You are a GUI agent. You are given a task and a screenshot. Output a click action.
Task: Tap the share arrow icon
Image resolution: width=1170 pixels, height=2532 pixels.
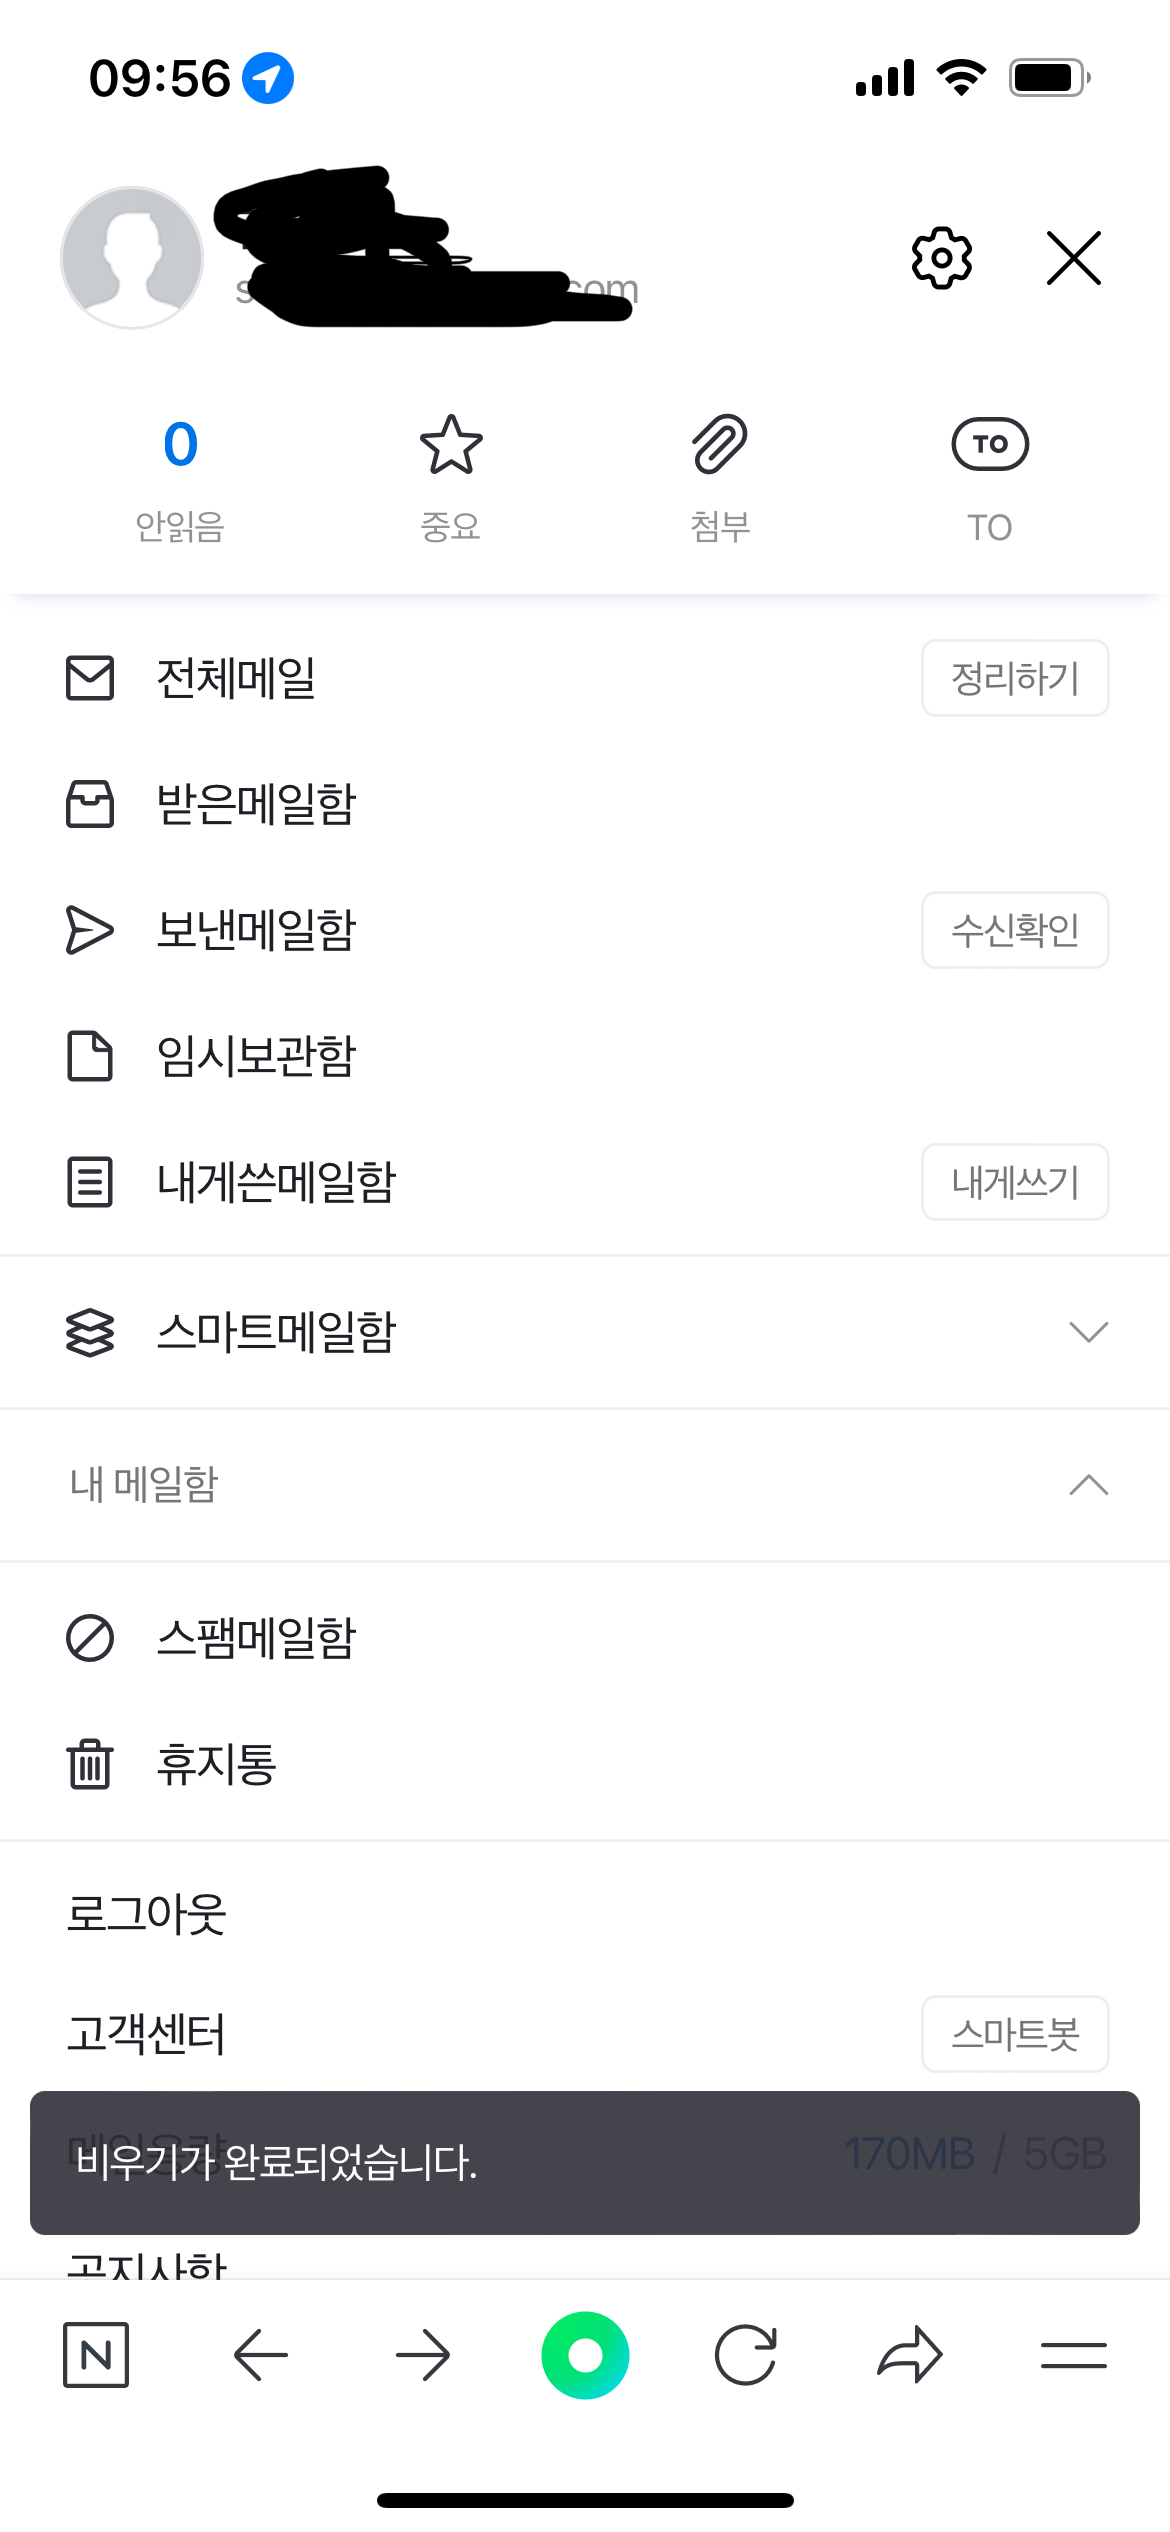[909, 2356]
